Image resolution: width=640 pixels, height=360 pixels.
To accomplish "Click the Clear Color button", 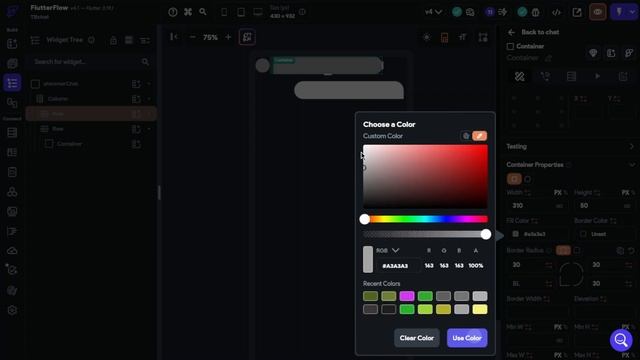I will pyautogui.click(x=417, y=338).
